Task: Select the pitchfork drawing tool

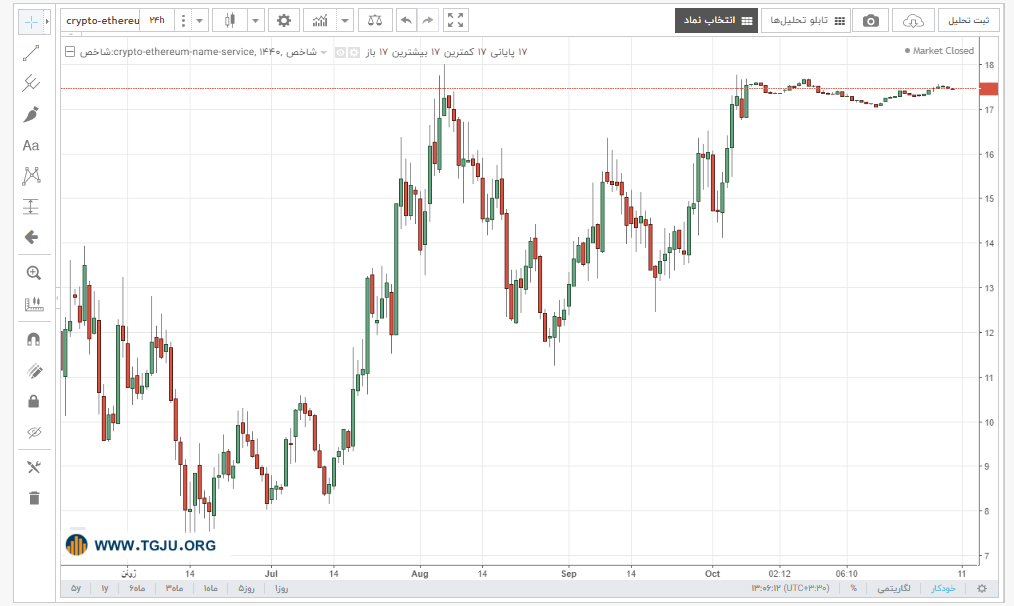Action: click(x=31, y=83)
